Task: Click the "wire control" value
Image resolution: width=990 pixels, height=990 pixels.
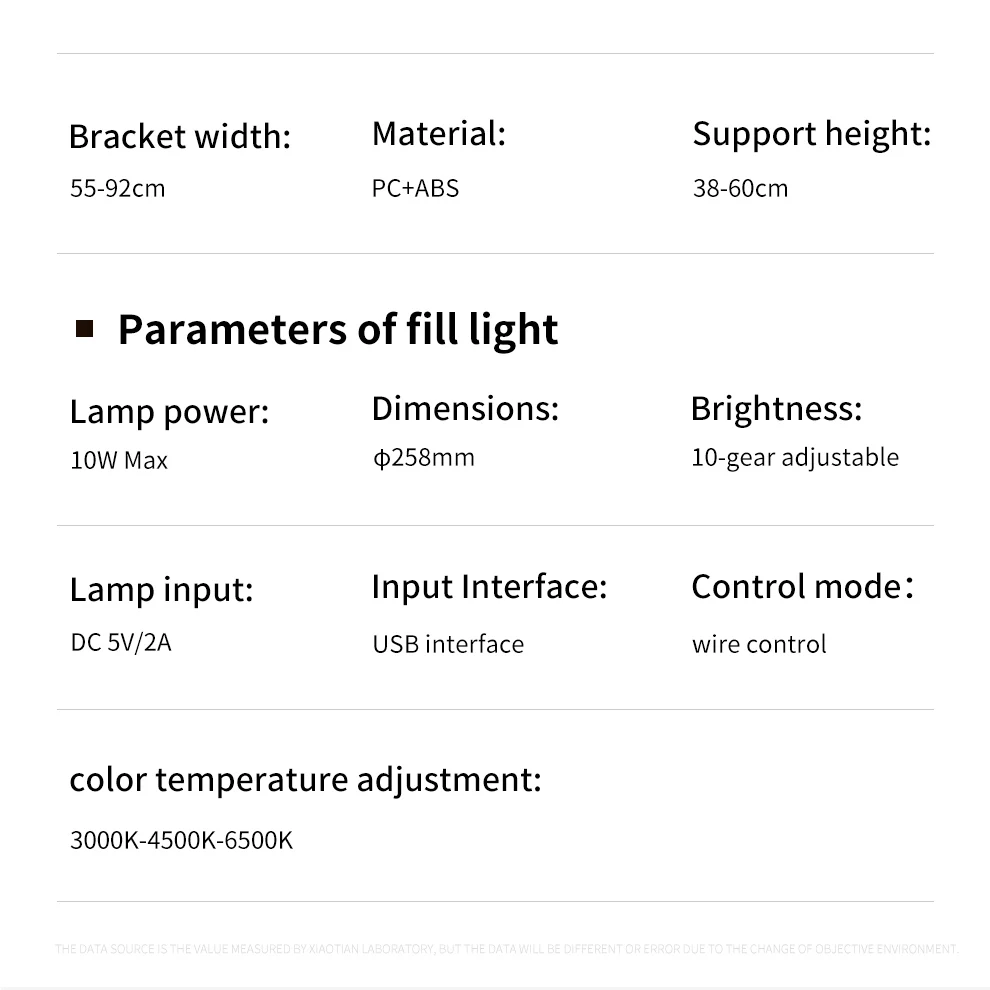Action: coord(759,644)
